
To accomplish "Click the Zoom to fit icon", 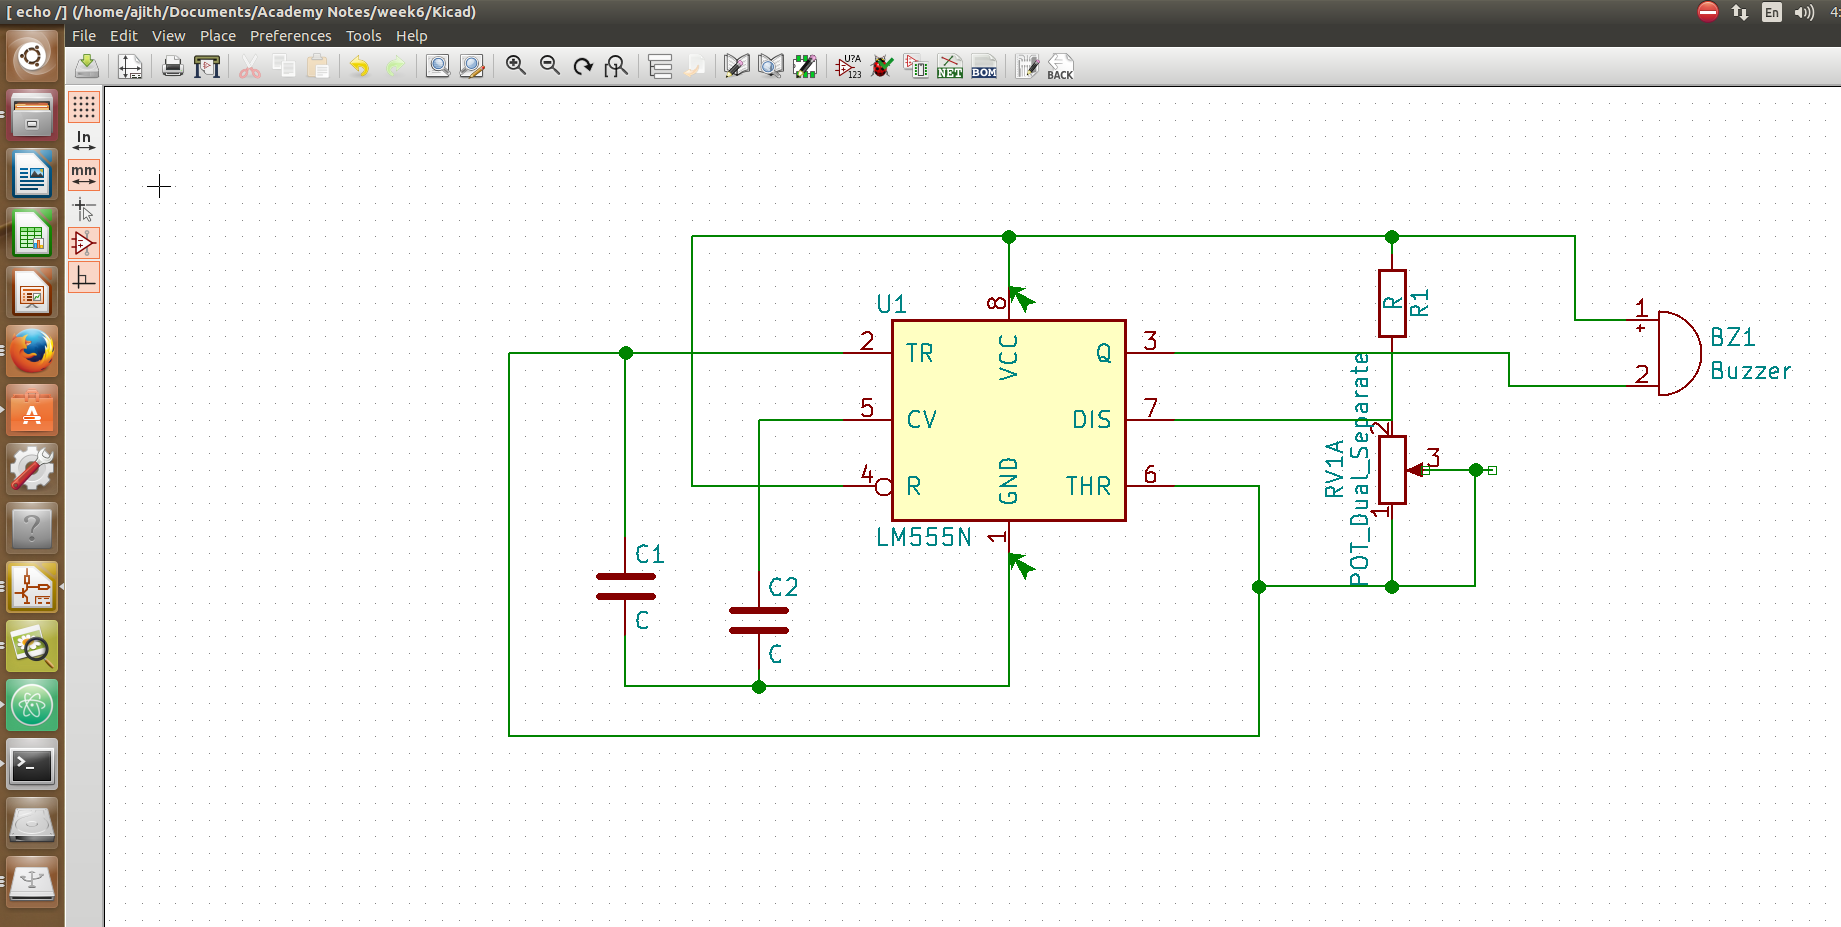I will (x=617, y=66).
